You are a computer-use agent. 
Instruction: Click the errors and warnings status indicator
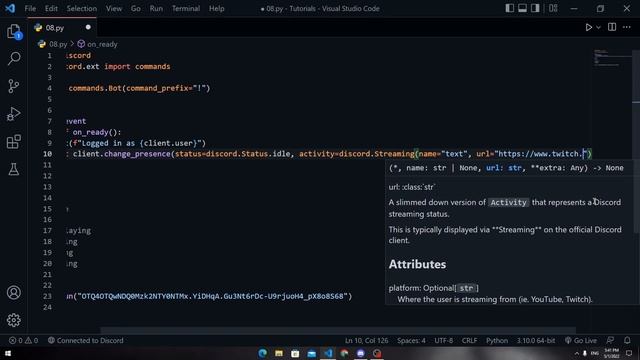click(x=24, y=340)
